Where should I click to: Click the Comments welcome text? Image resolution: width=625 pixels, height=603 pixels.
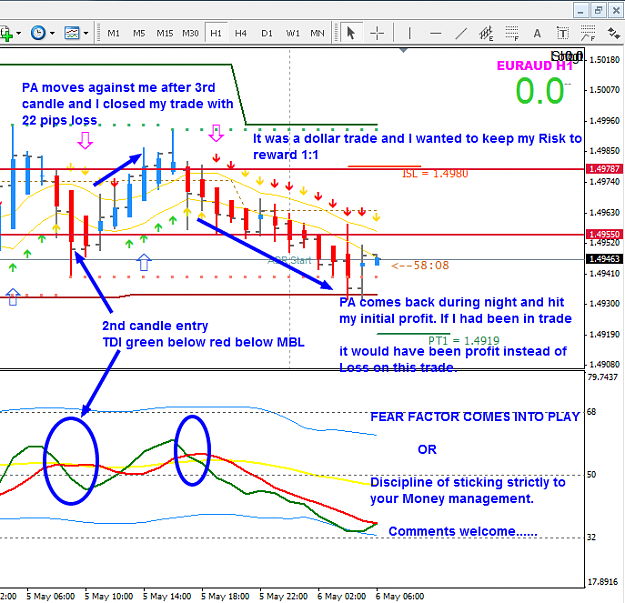[x=463, y=531]
